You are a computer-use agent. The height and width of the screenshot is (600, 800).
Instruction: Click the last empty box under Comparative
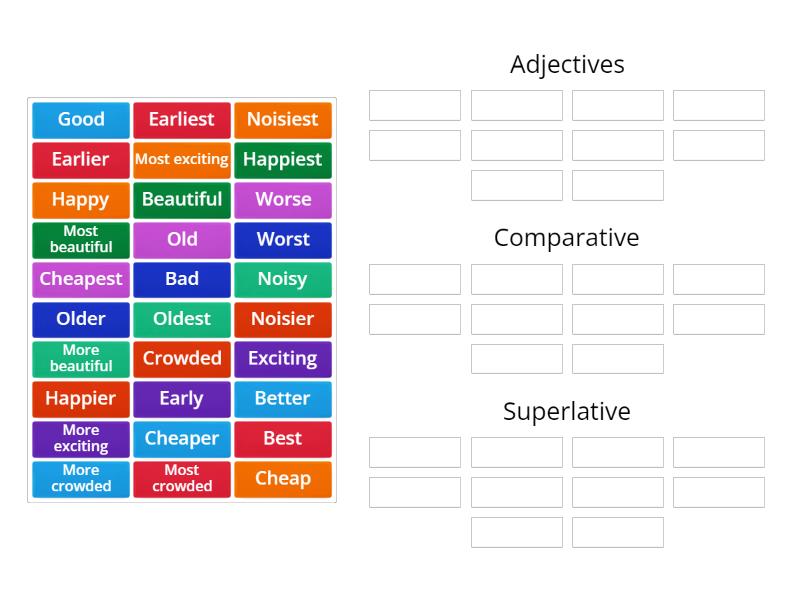click(x=617, y=358)
